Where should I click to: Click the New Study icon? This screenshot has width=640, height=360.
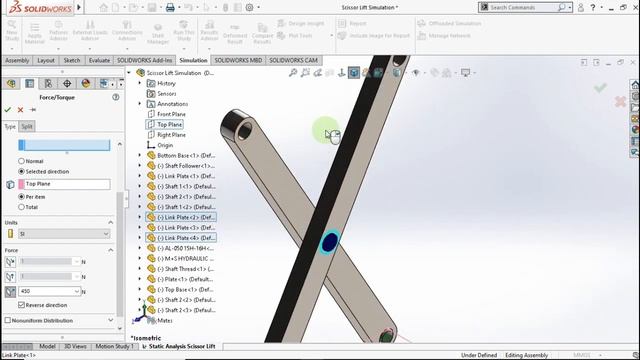pyautogui.click(x=12, y=31)
